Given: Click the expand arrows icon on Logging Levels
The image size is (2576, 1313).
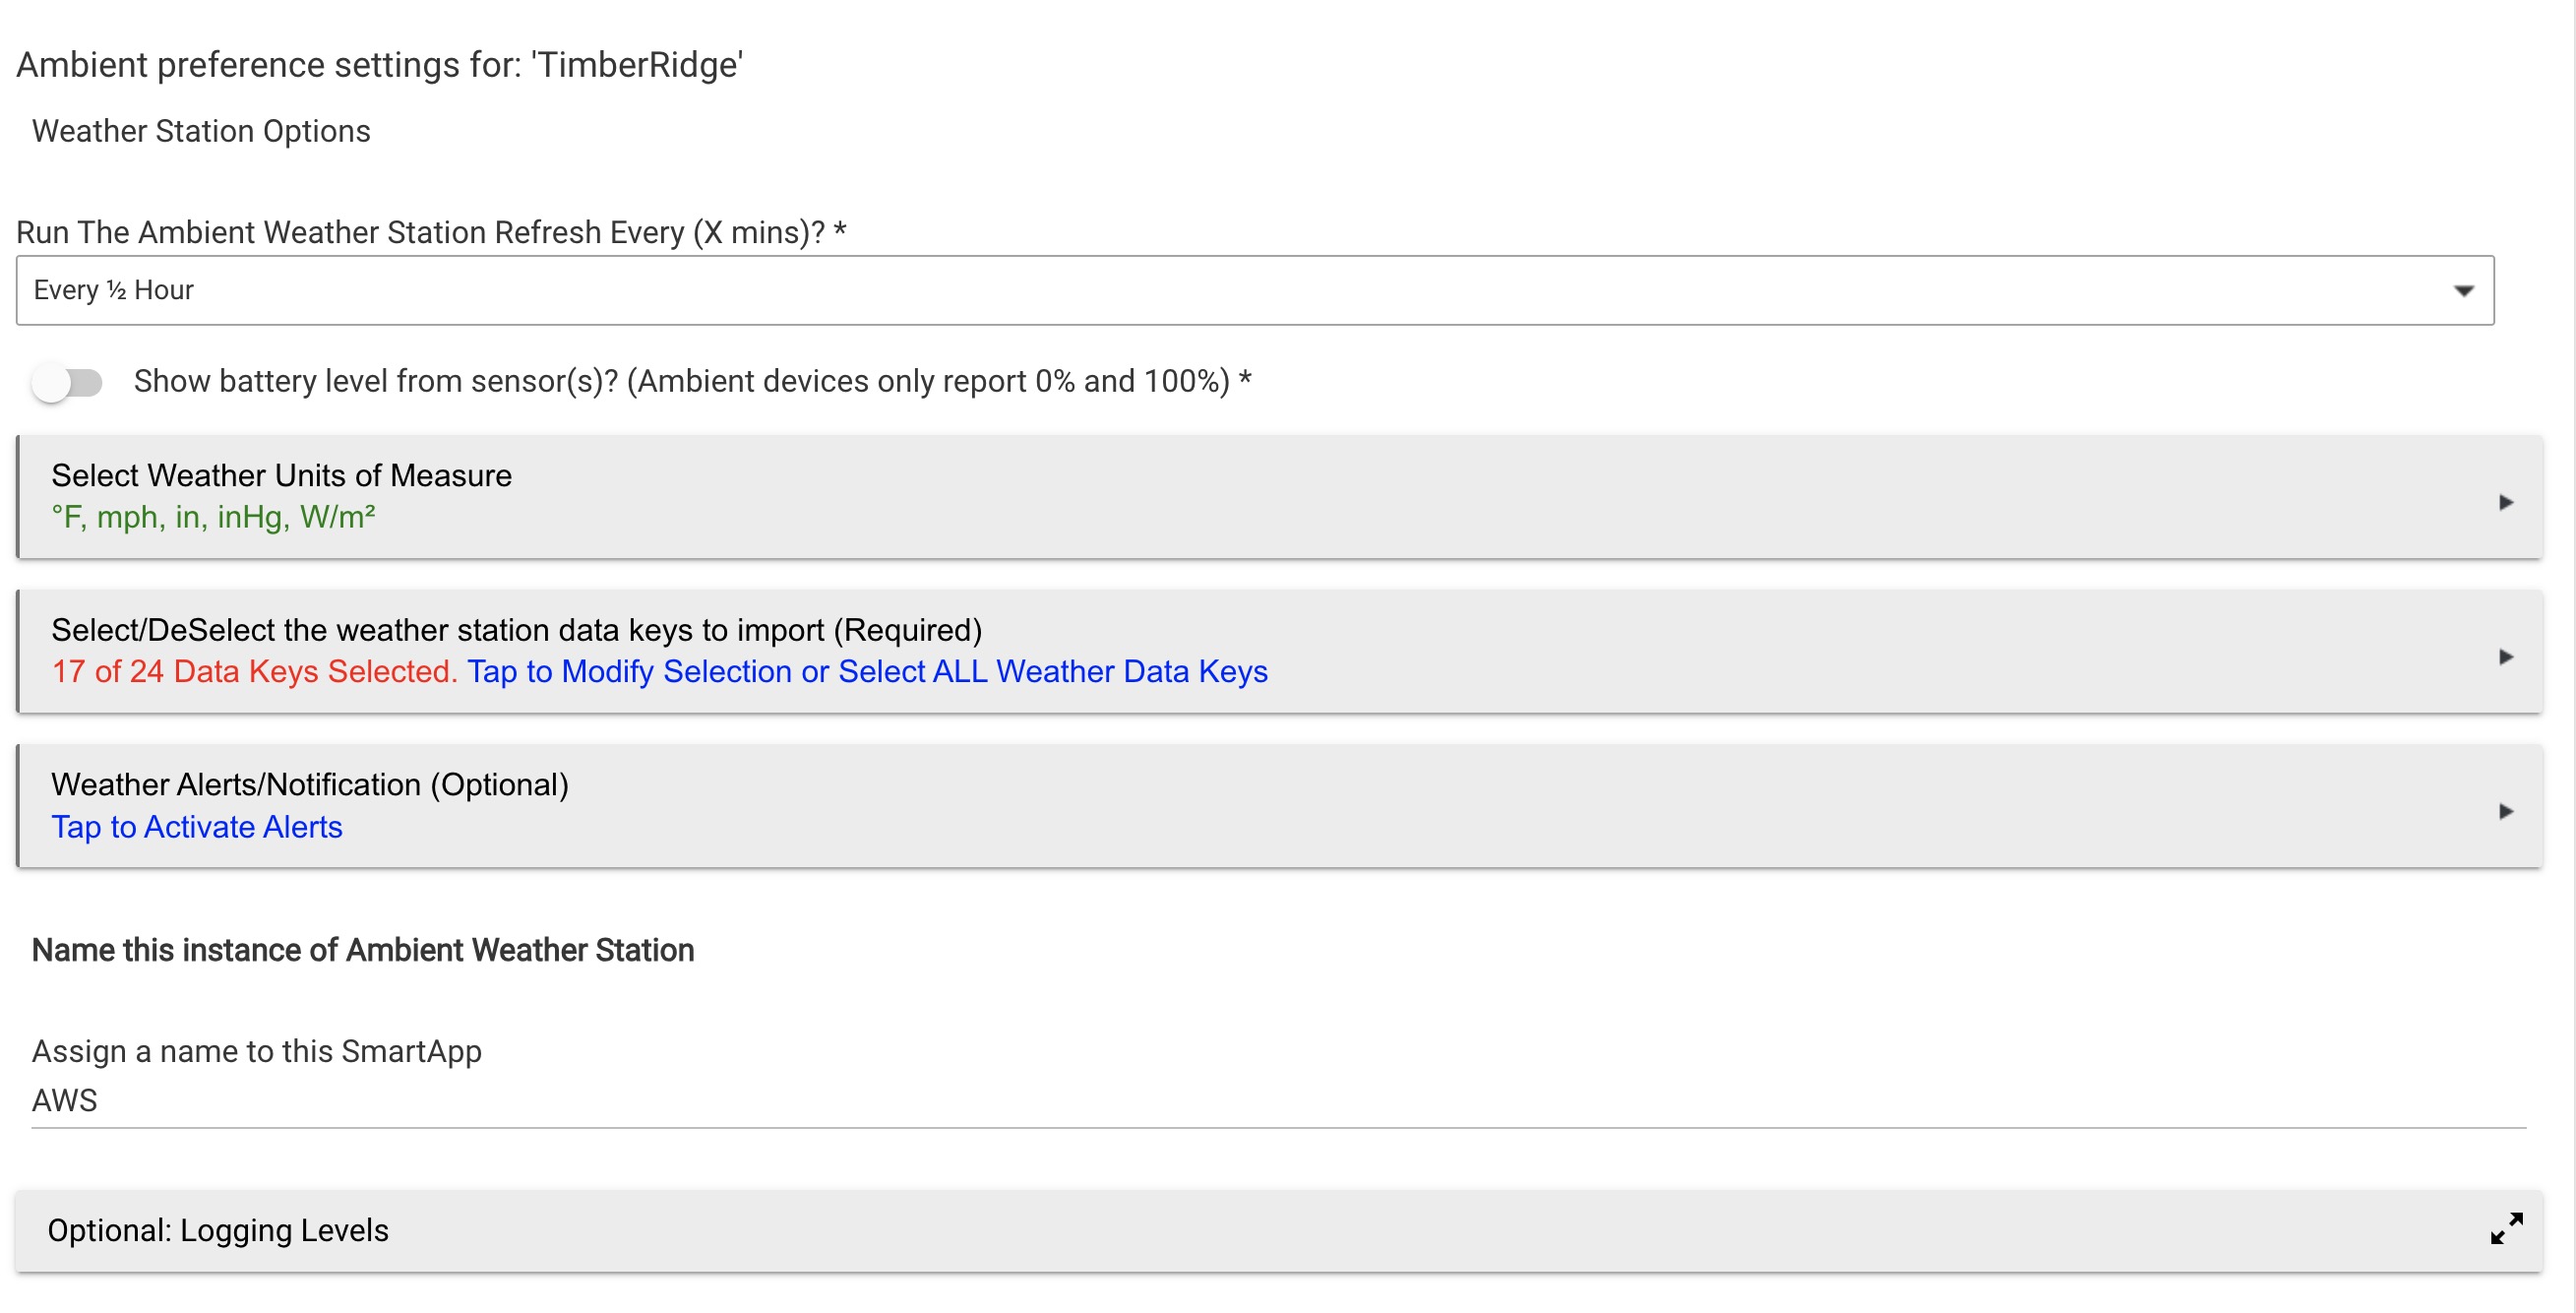Looking at the screenshot, I should pos(2506,1228).
